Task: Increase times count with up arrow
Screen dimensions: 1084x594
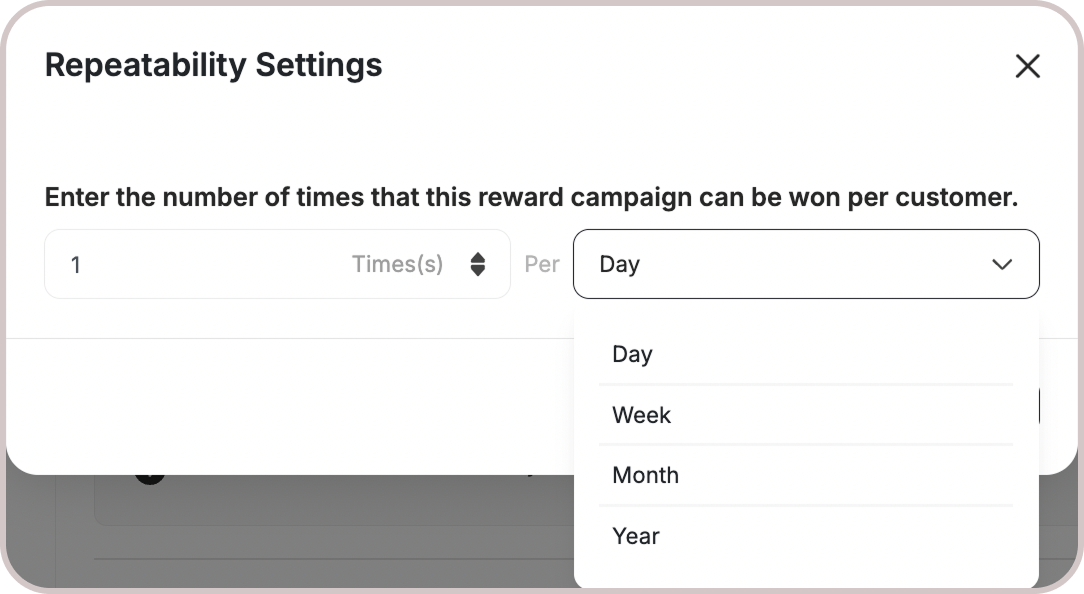Action: (x=478, y=257)
